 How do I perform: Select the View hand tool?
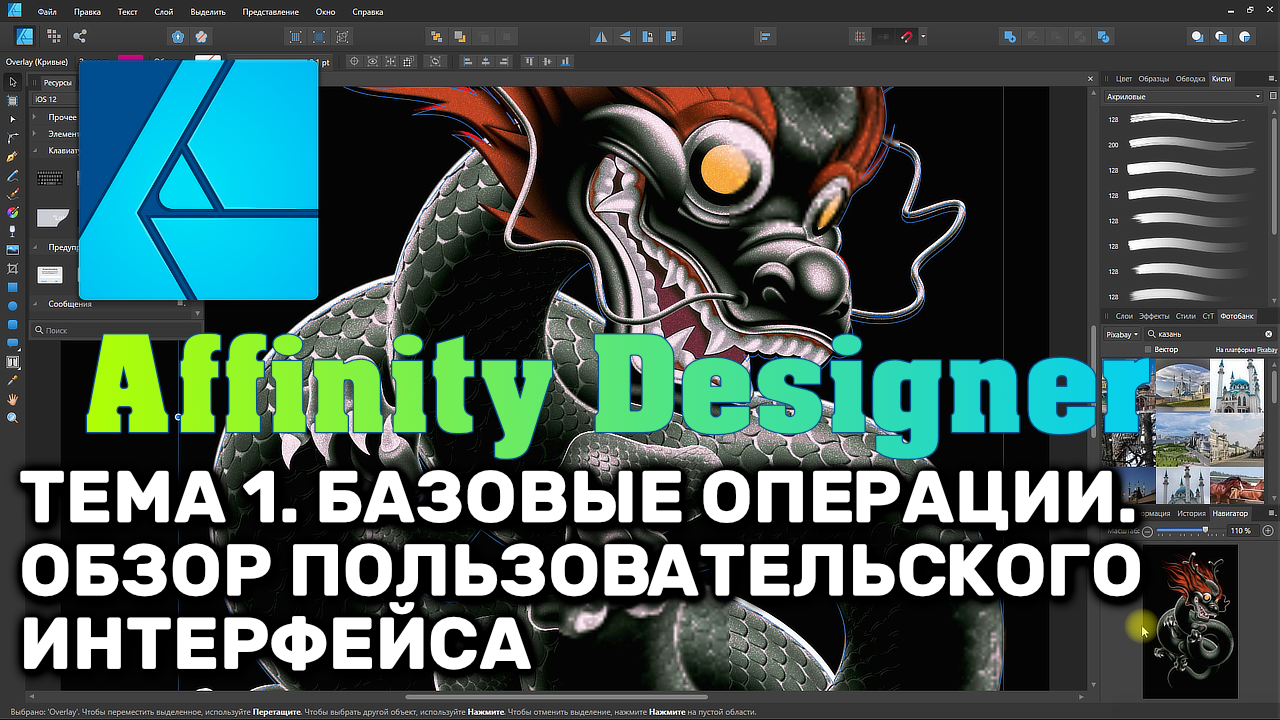[x=13, y=400]
